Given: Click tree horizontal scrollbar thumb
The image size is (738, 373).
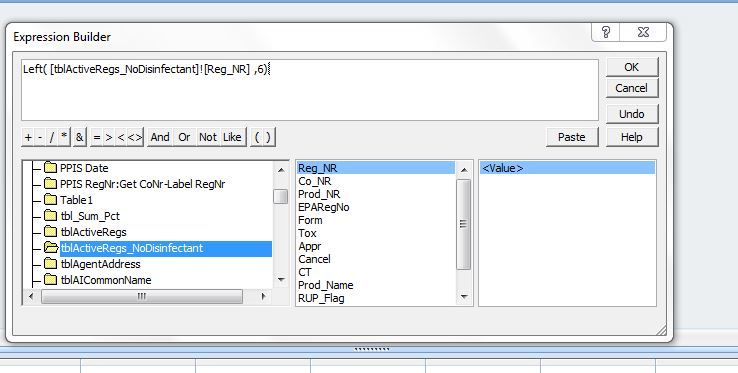Looking at the screenshot, I should pos(142,296).
